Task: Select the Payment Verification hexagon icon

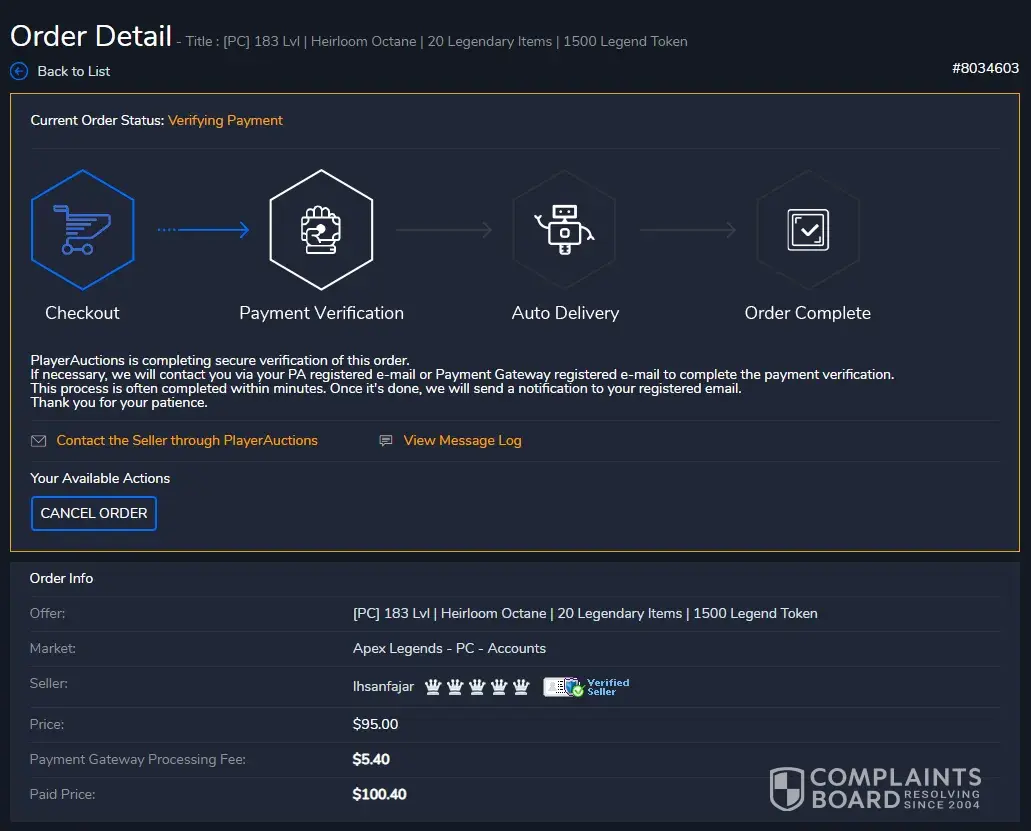Action: (x=321, y=230)
